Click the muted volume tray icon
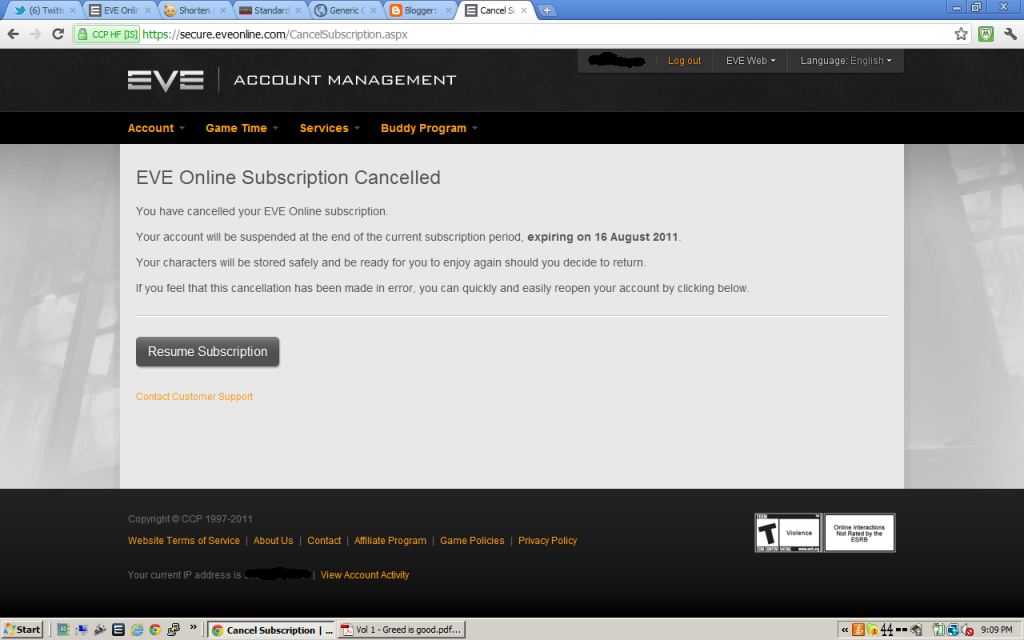The width and height of the screenshot is (1024, 640). 967,630
